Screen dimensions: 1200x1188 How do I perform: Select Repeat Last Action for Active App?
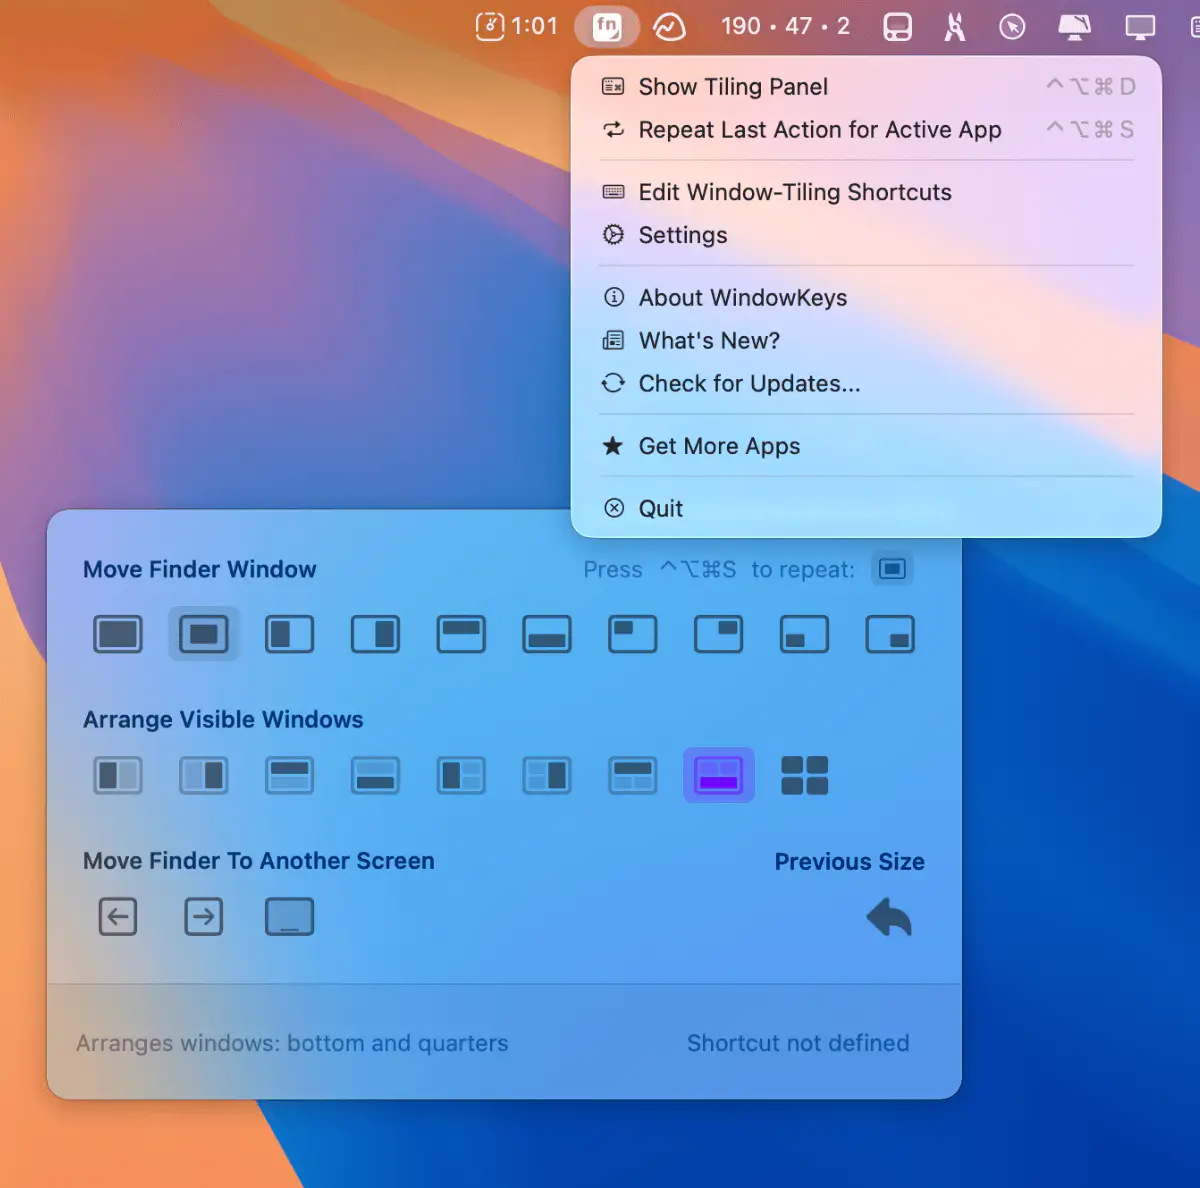pos(867,130)
